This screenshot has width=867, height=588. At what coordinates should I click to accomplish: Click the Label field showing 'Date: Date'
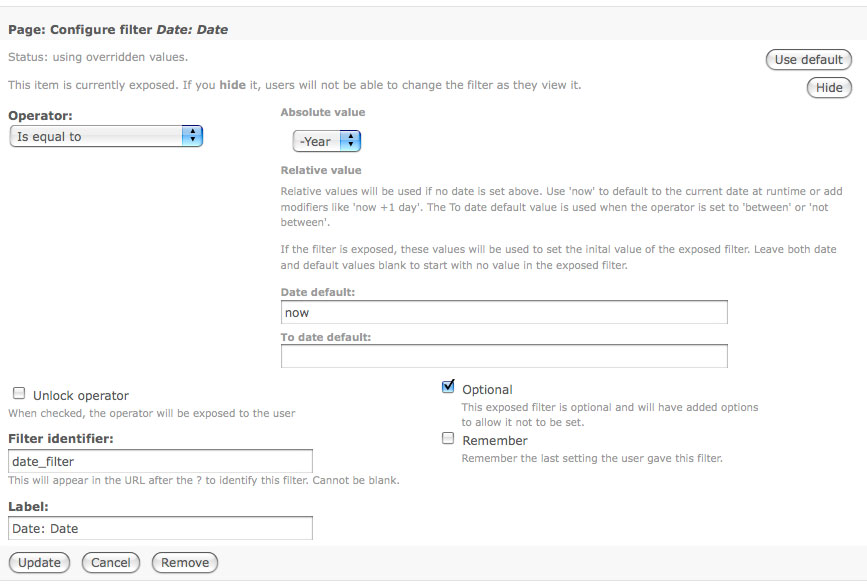click(160, 528)
